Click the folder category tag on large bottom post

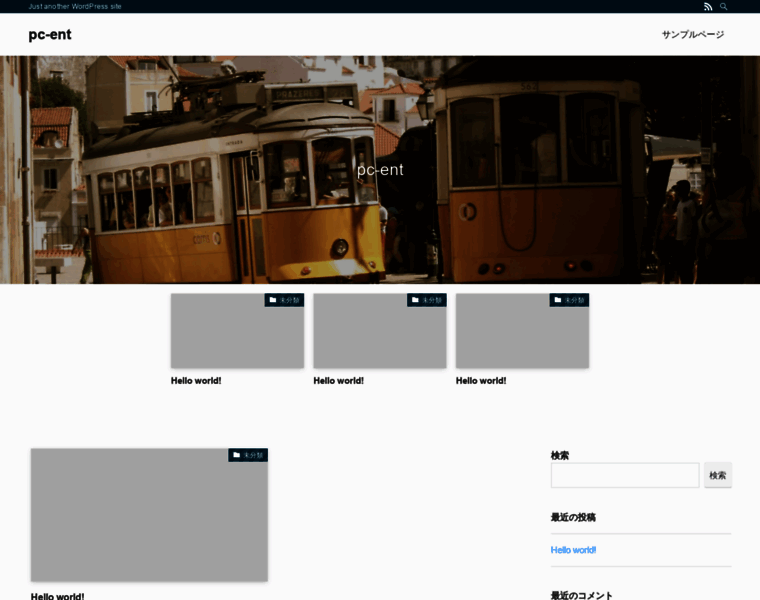click(x=248, y=455)
